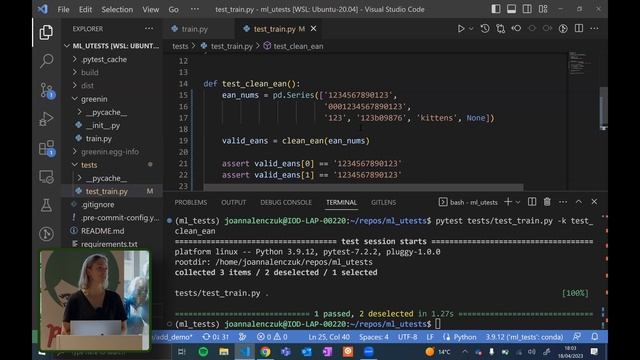This screenshot has height=360, width=640.
Task: Expand the greenin.egg-info folder
Action: (109, 152)
